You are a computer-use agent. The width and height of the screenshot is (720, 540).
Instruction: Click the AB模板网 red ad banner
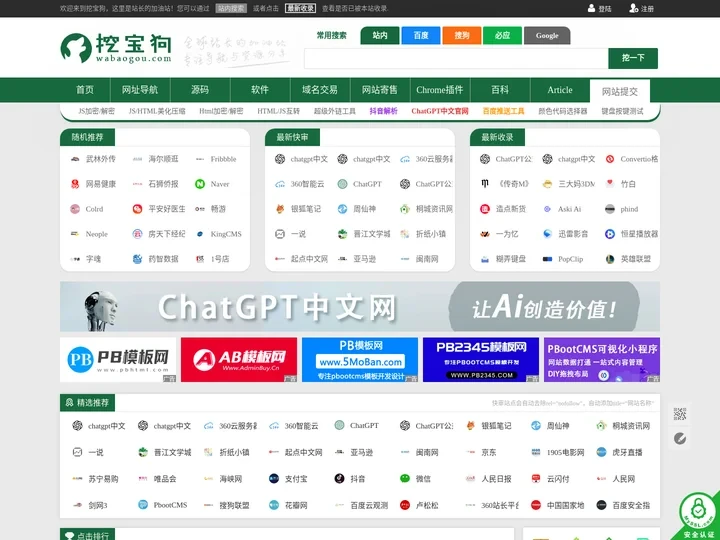(x=239, y=360)
